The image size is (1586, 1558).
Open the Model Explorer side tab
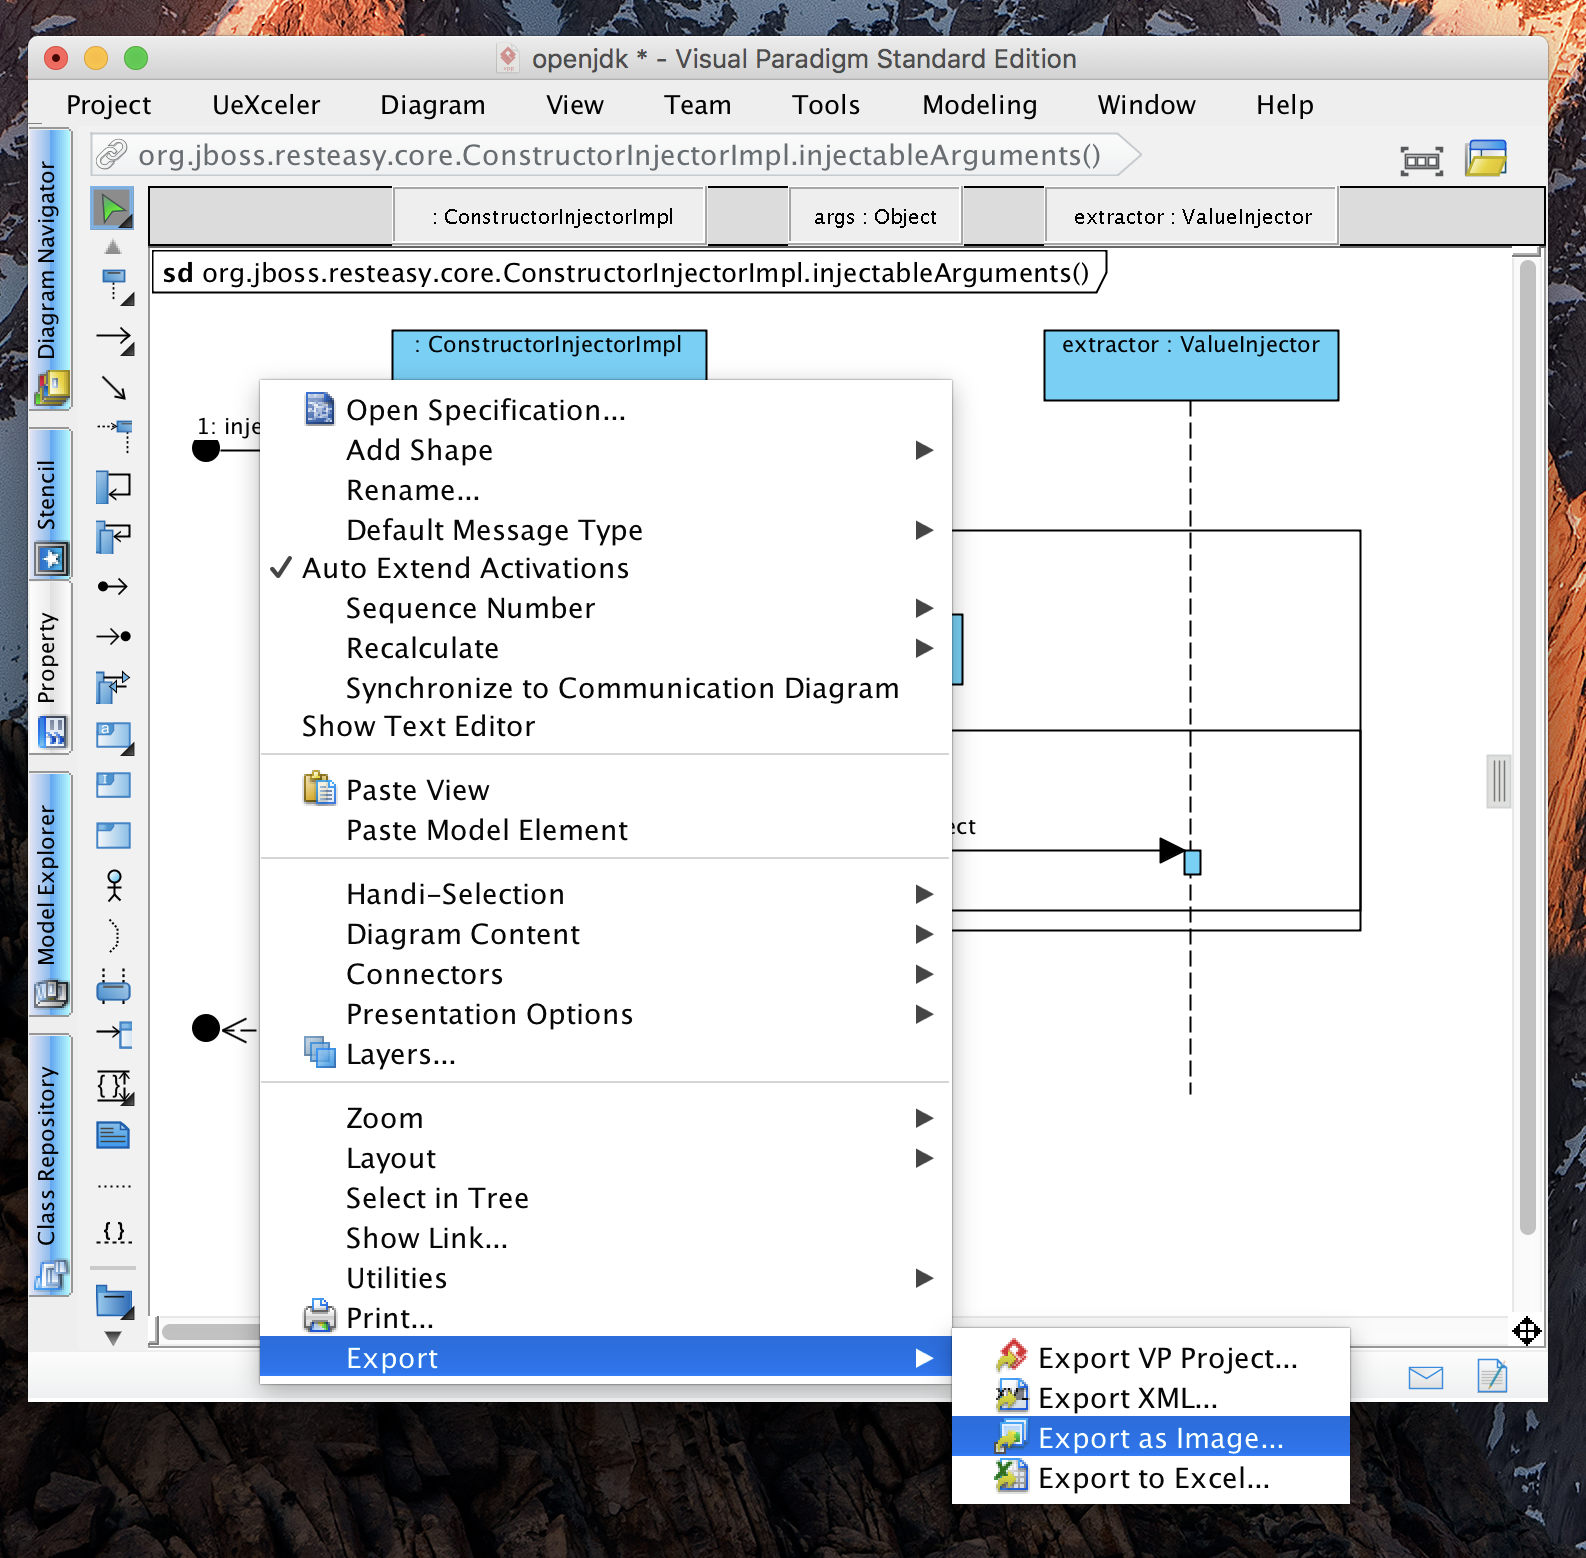pos(50,894)
